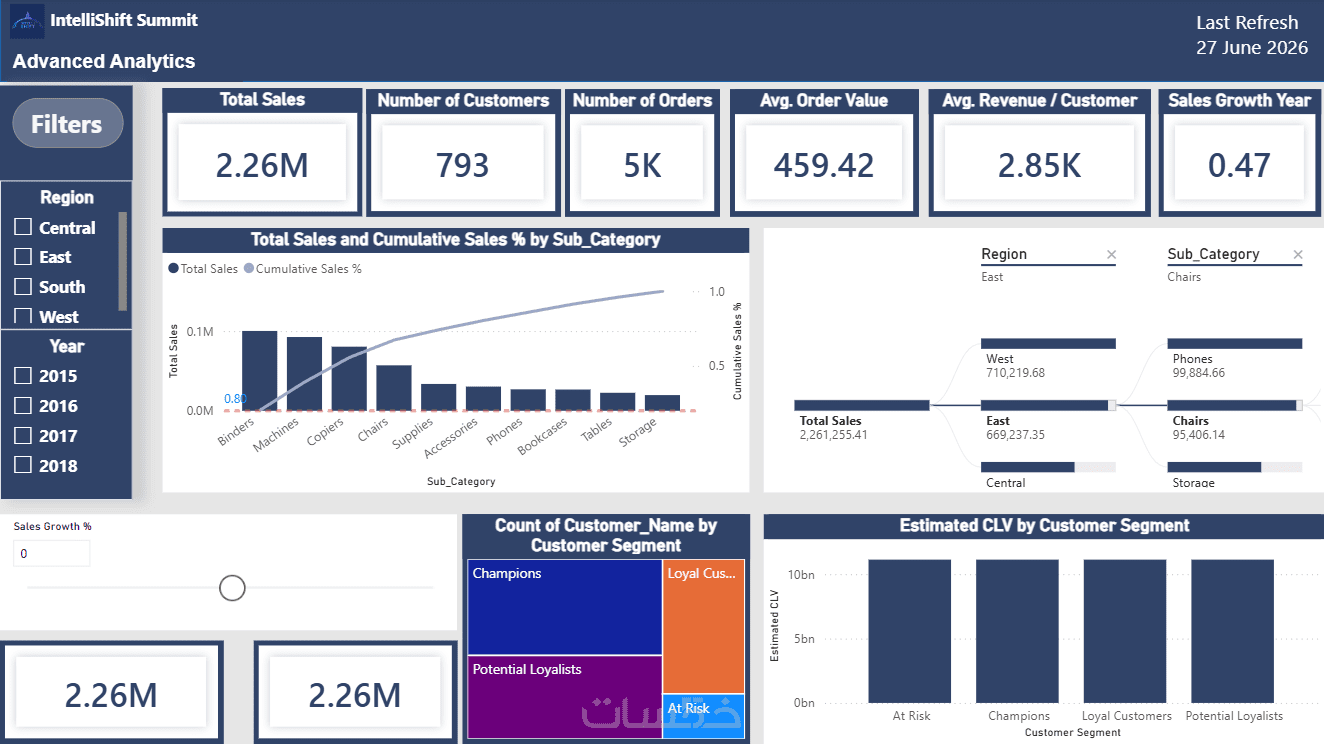This screenshot has width=1324, height=744.
Task: Expand the Chairs node in decomposition tree
Action: pos(1299,405)
